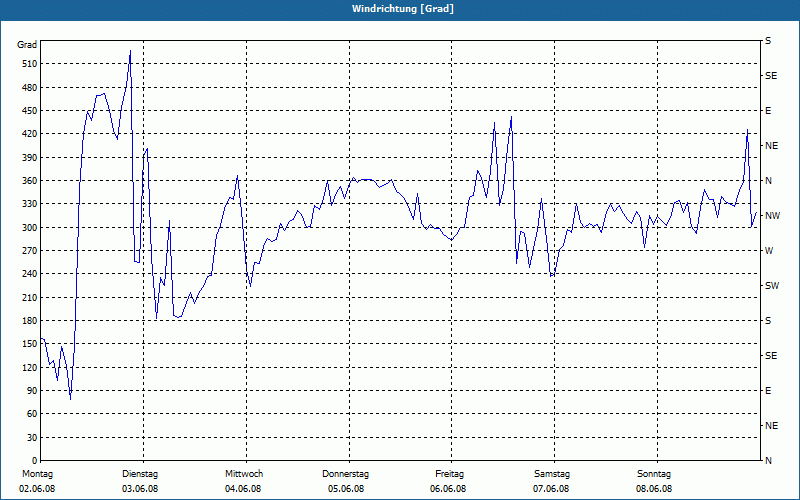Select the 480 value on the y-axis
Screen dimensions: 800x500
tap(29, 88)
